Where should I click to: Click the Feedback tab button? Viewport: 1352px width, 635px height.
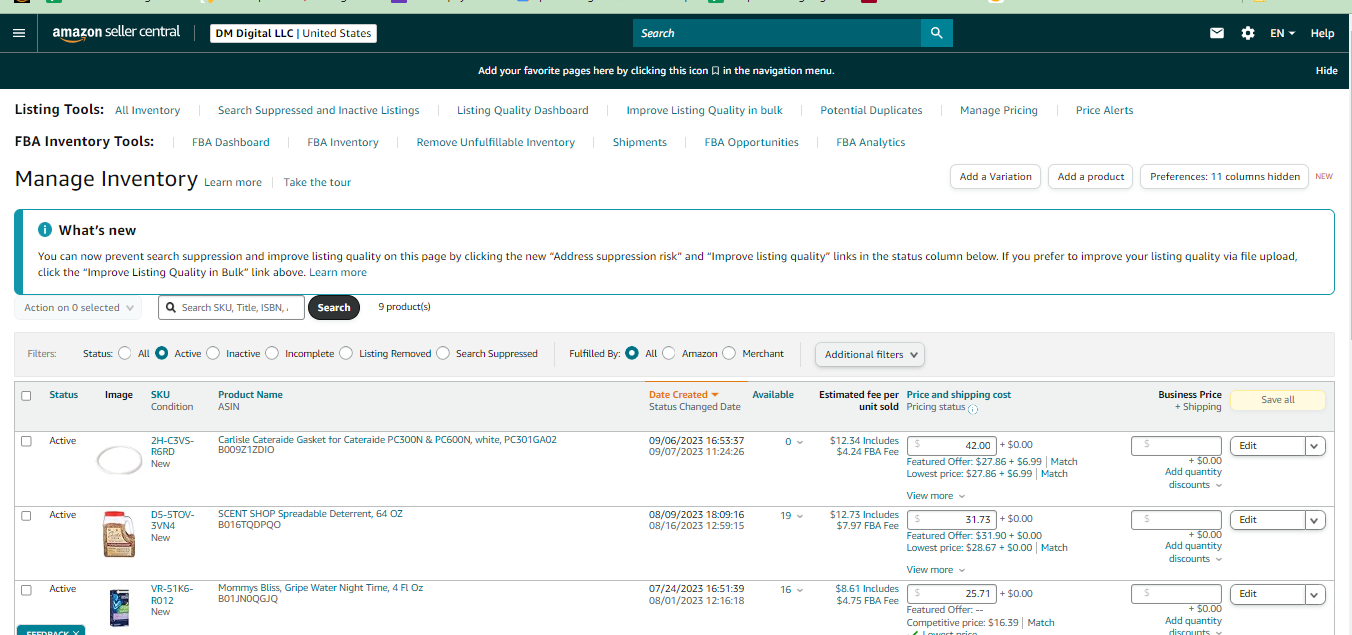click(x=50, y=631)
